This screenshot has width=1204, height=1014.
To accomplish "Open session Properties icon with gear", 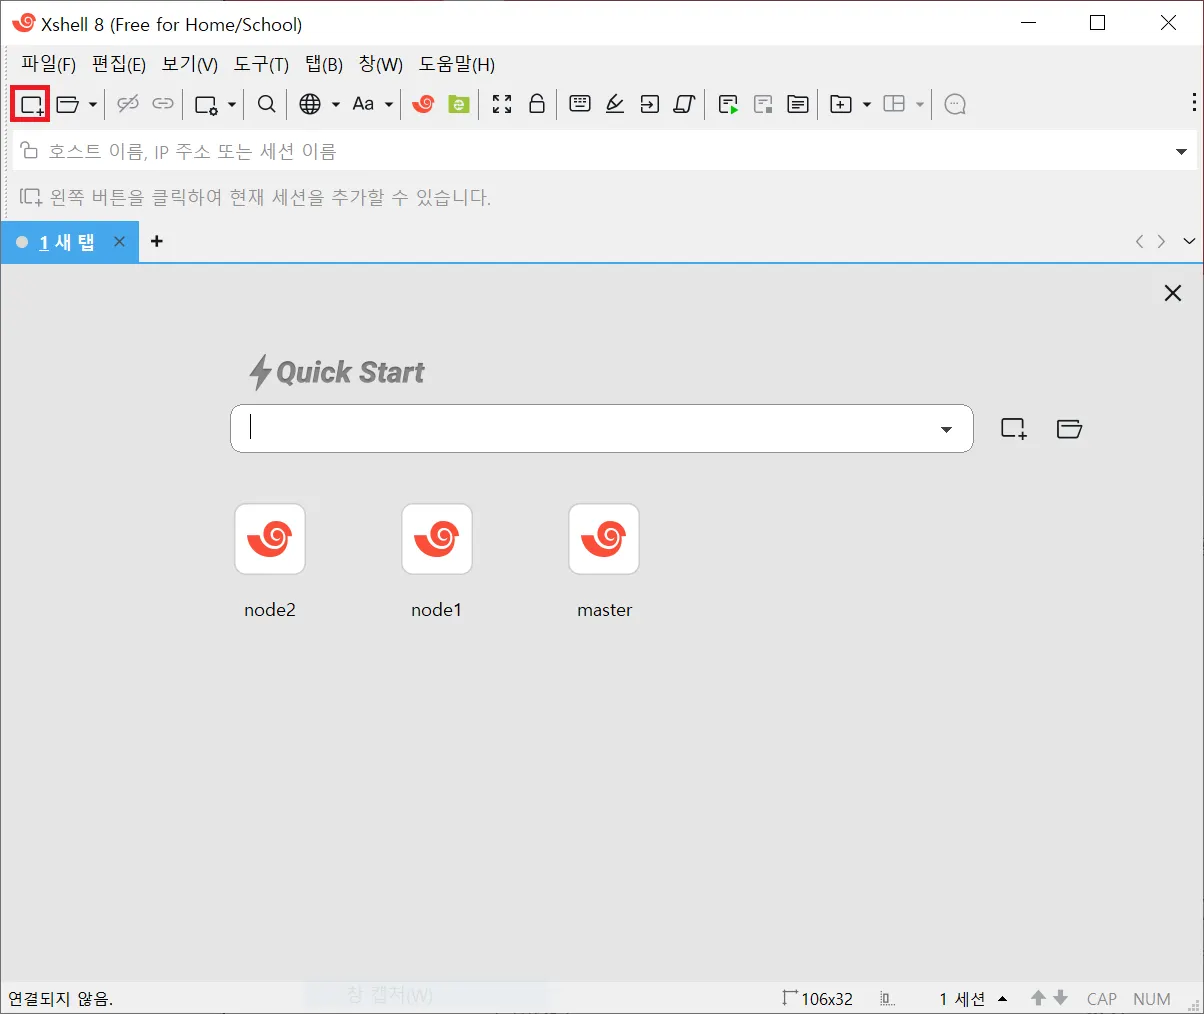I will coord(207,104).
